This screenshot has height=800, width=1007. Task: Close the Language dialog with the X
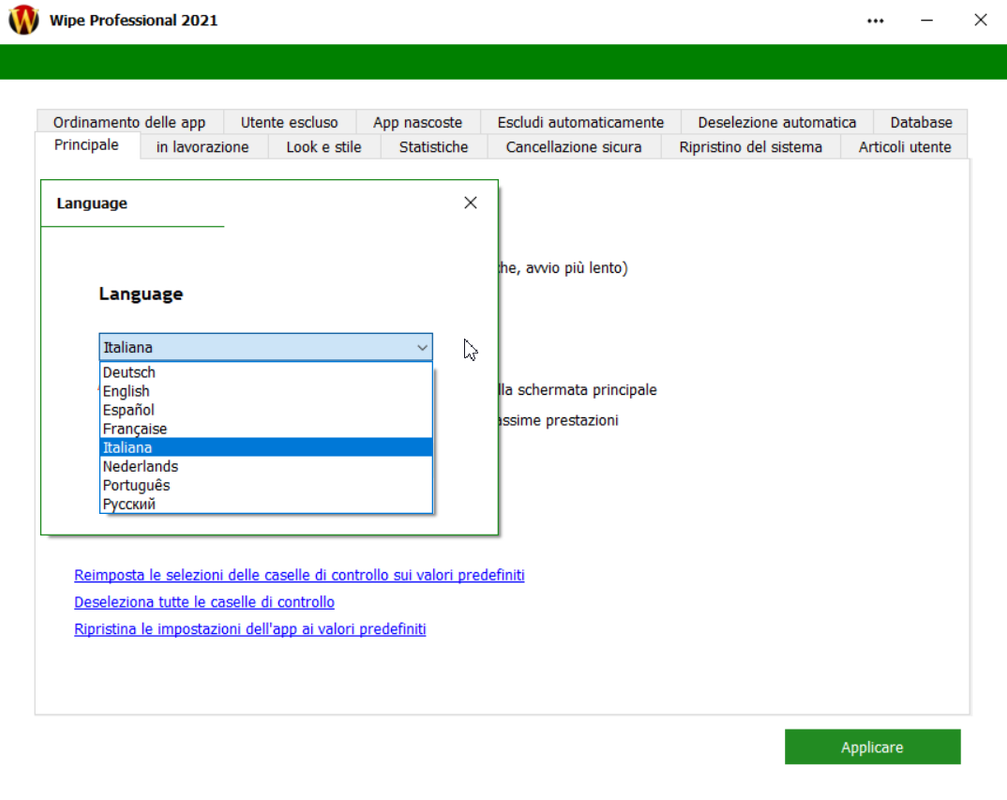470,203
